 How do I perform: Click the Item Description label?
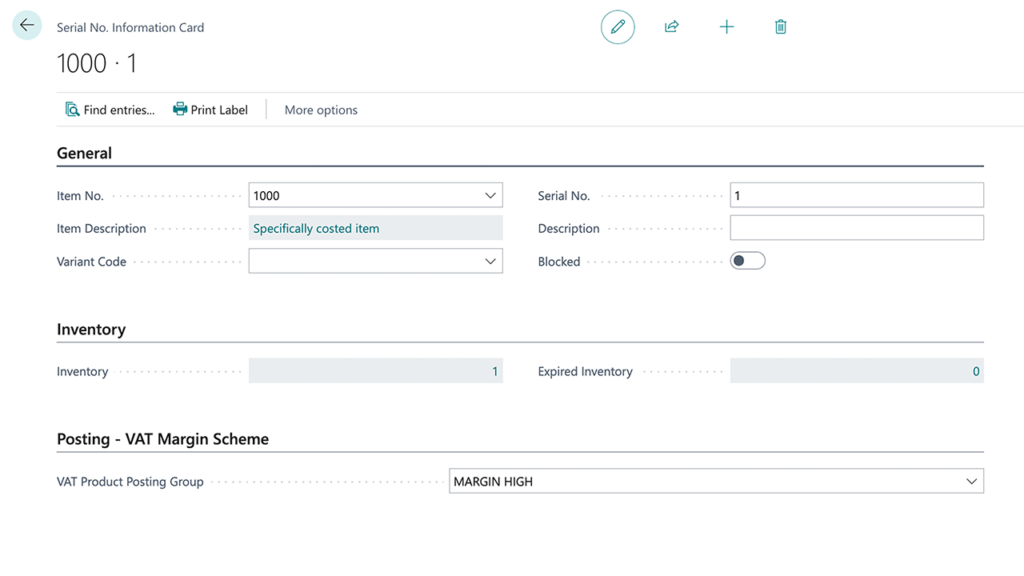point(101,229)
